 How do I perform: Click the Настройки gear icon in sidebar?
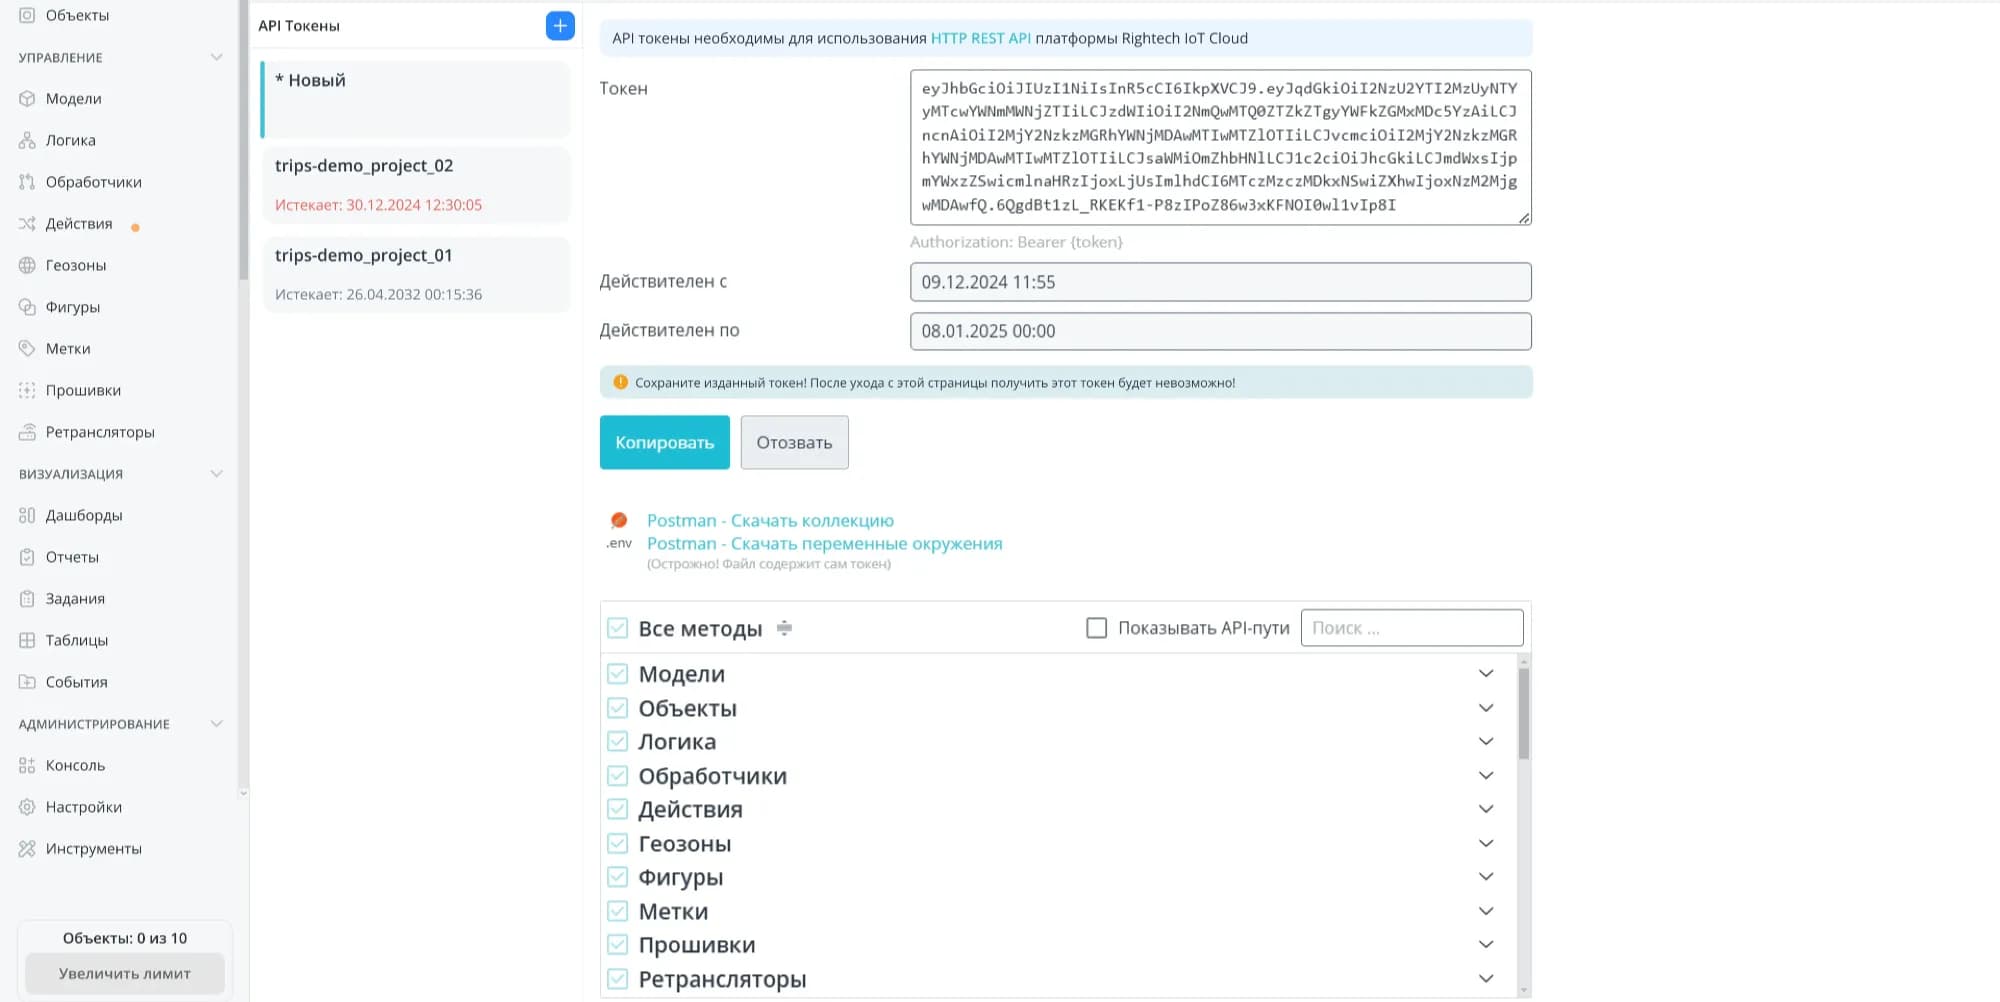click(x=27, y=807)
